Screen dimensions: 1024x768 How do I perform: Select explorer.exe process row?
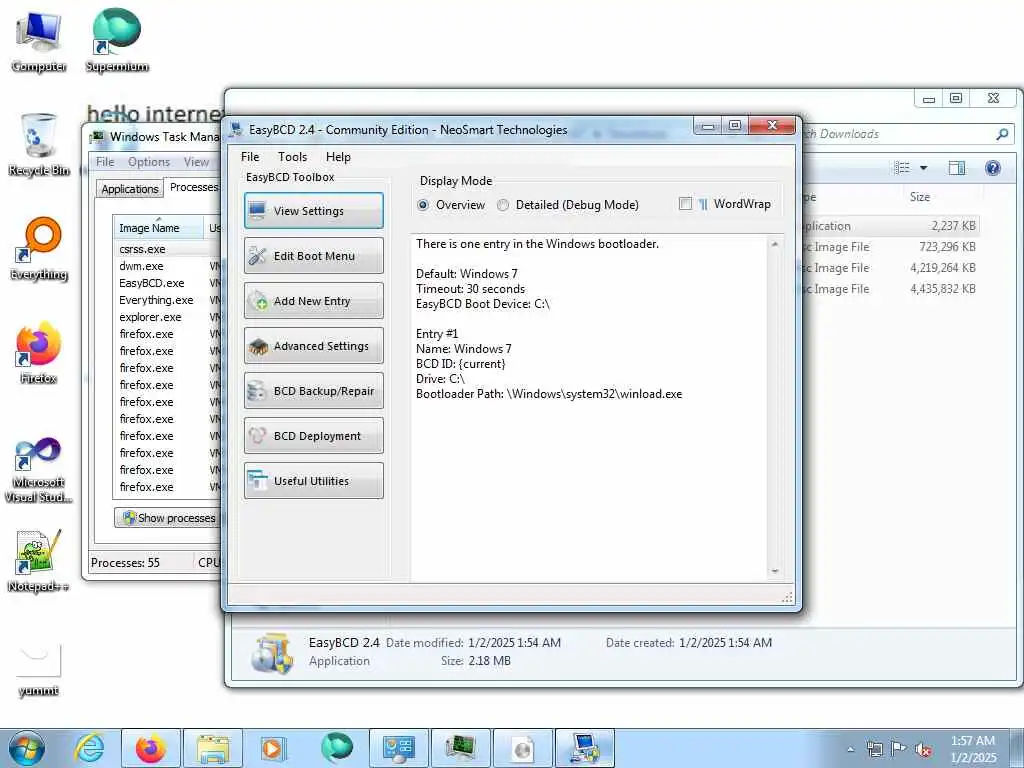tap(167, 317)
